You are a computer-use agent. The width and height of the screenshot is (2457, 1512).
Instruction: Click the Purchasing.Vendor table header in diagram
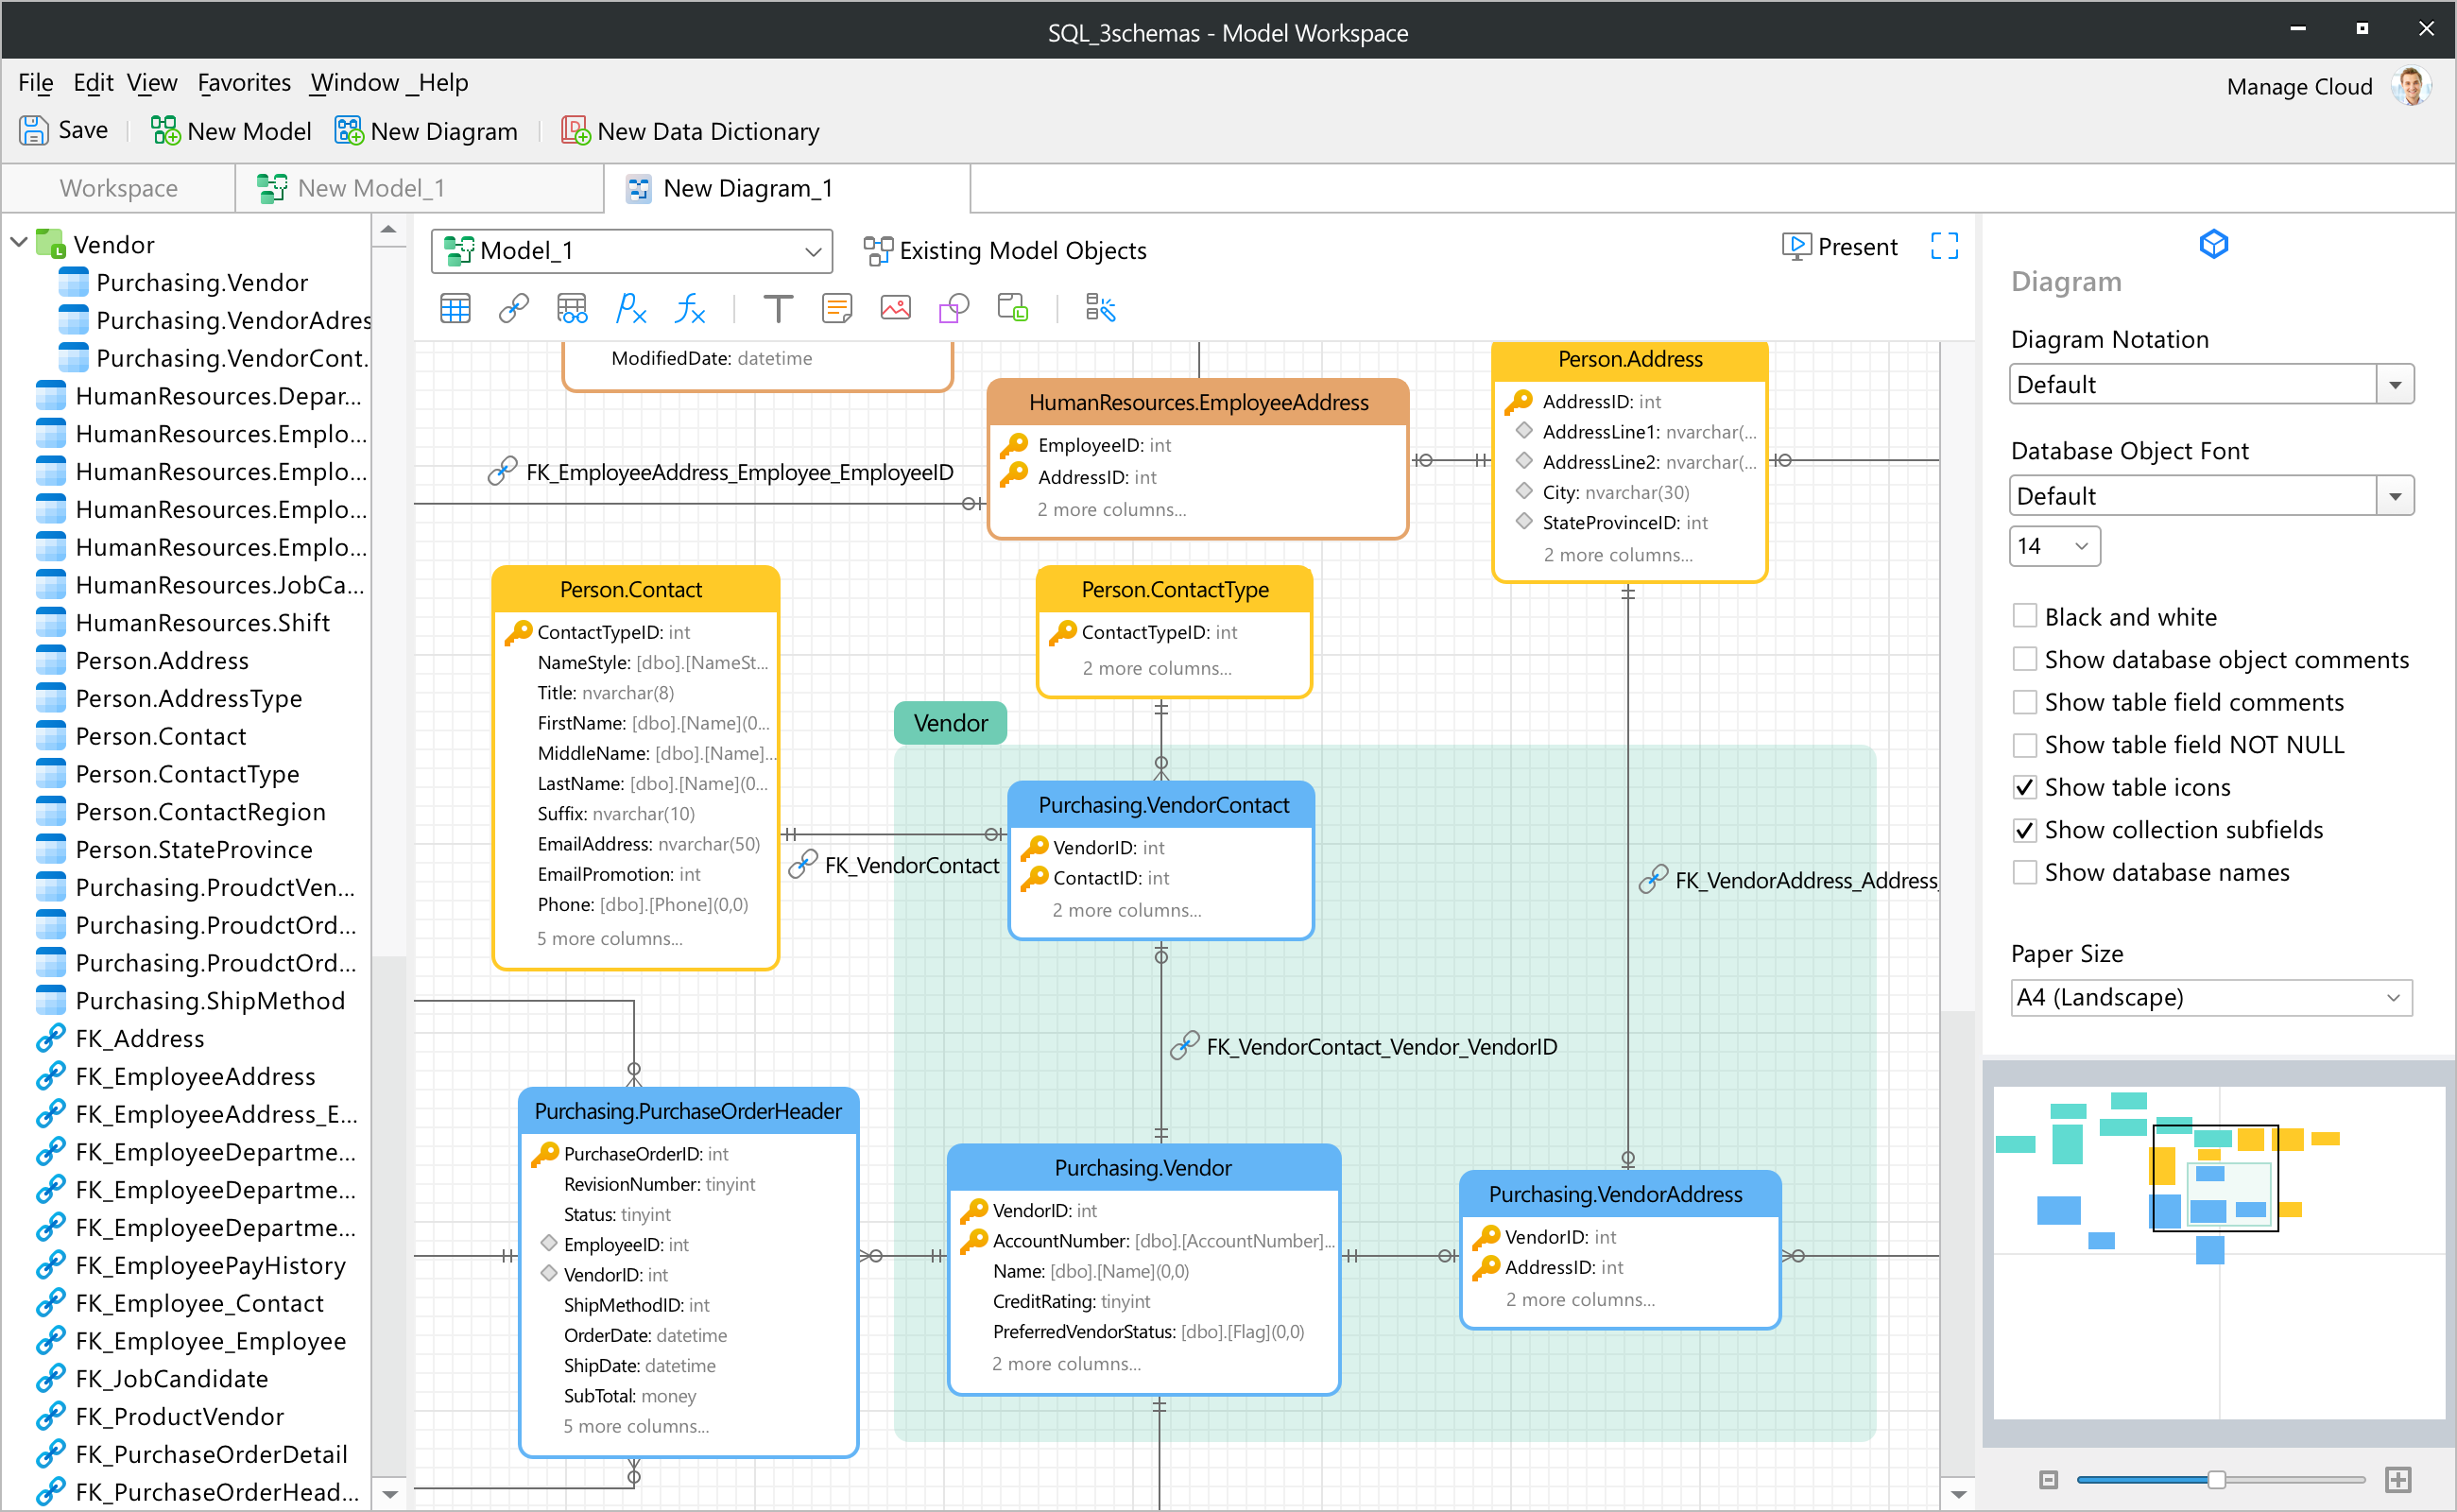(1143, 1167)
